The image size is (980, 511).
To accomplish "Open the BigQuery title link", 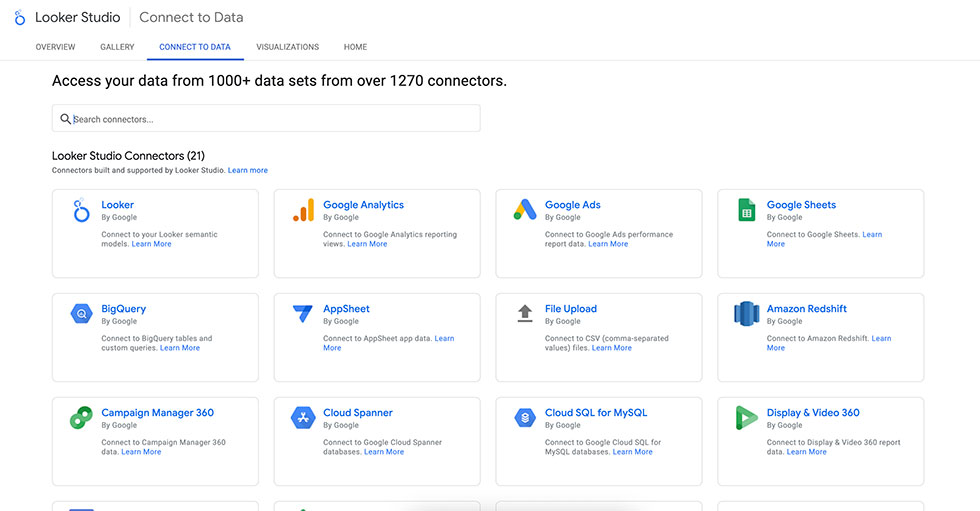I will (x=124, y=309).
